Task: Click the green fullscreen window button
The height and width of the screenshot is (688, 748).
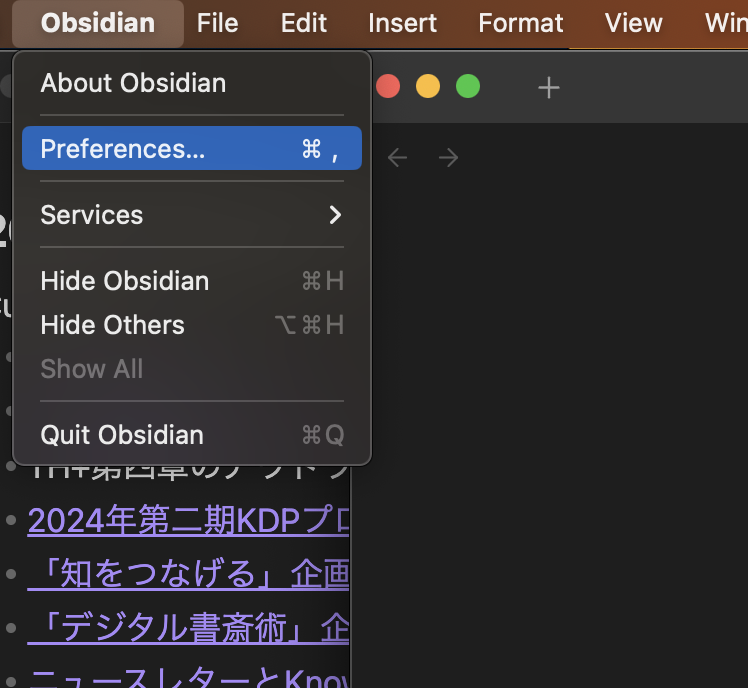Action: coord(468,86)
